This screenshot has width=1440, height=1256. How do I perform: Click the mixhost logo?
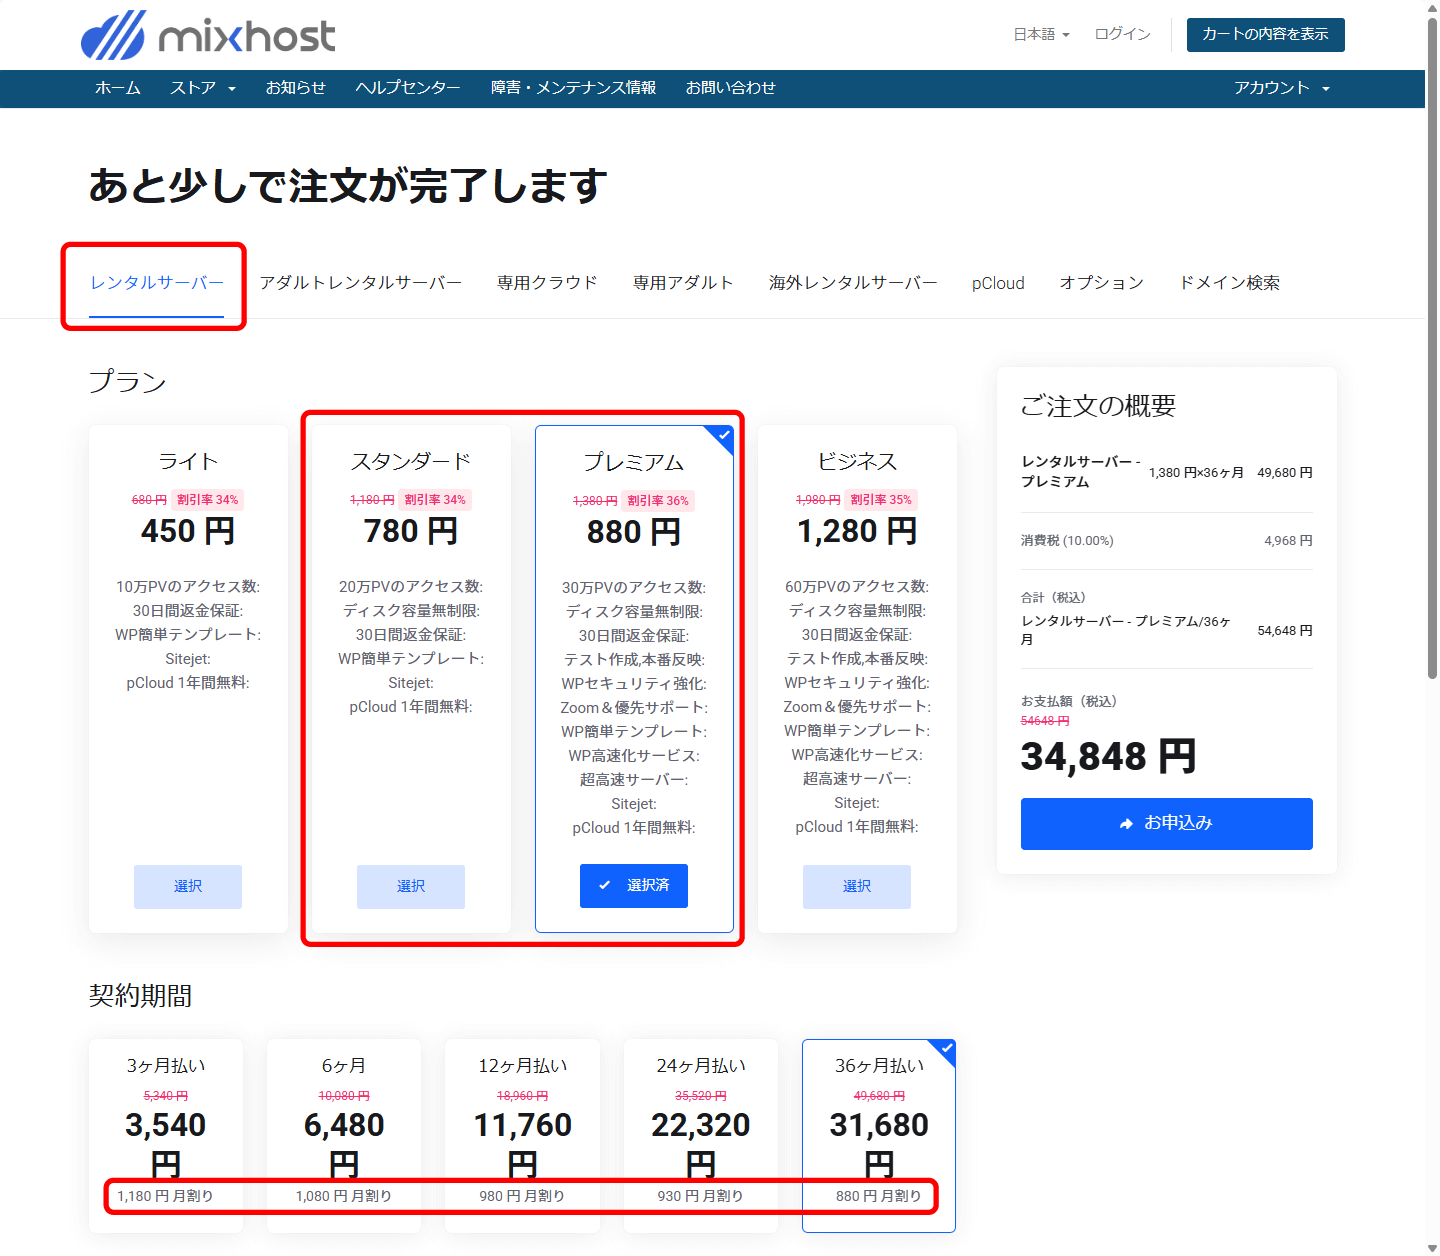208,35
